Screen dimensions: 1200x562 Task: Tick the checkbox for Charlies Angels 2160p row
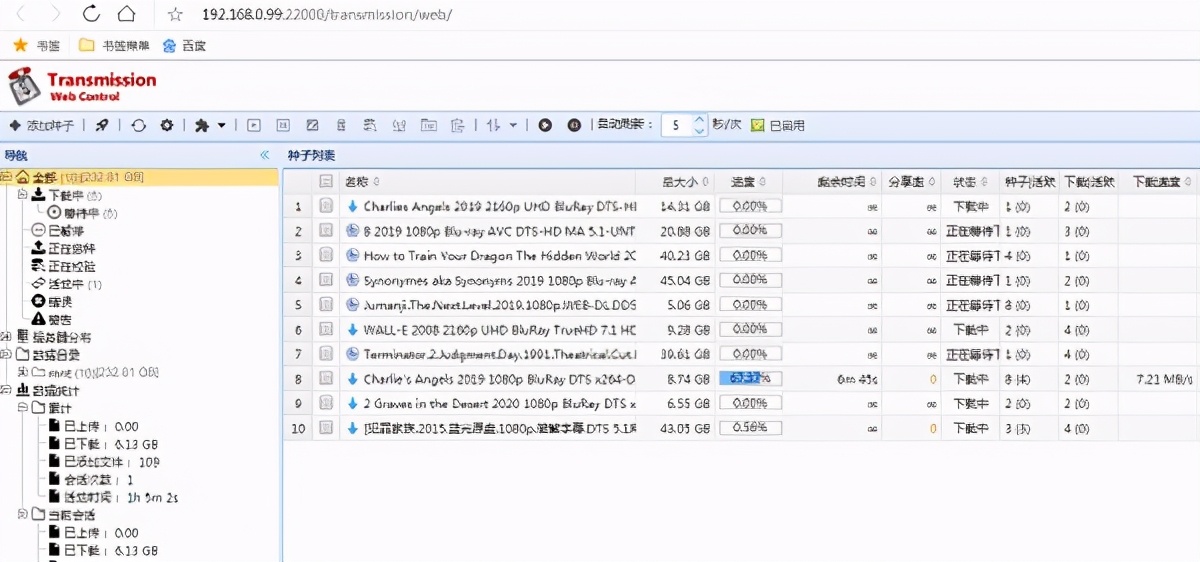tap(325, 206)
